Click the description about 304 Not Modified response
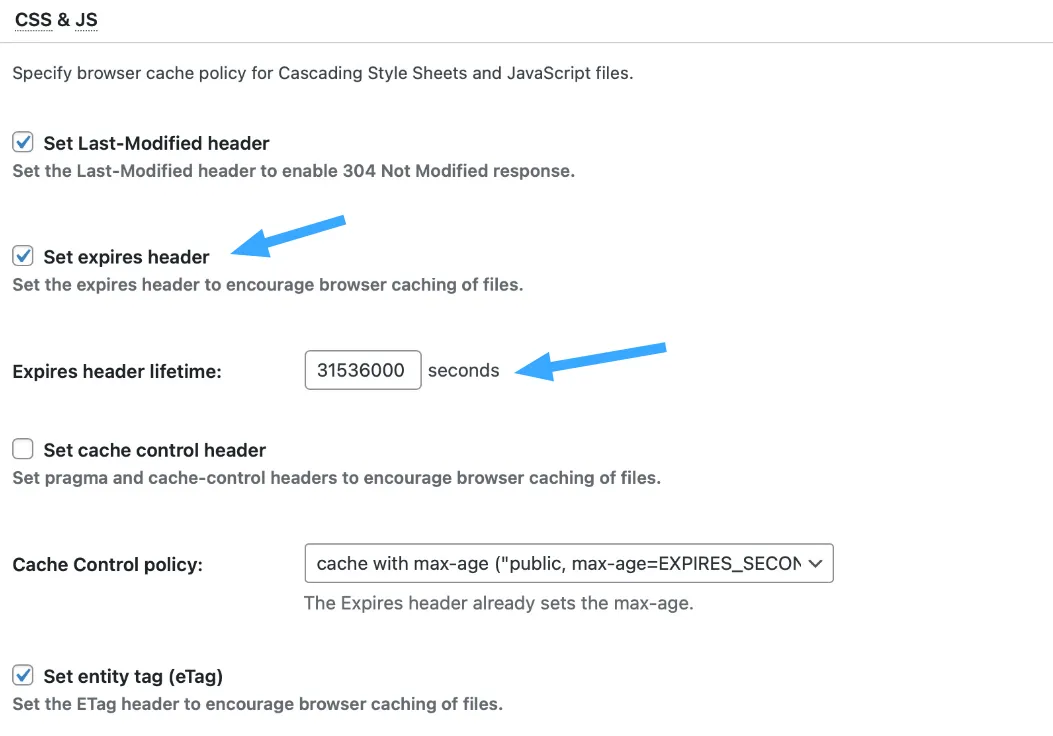 tap(293, 171)
